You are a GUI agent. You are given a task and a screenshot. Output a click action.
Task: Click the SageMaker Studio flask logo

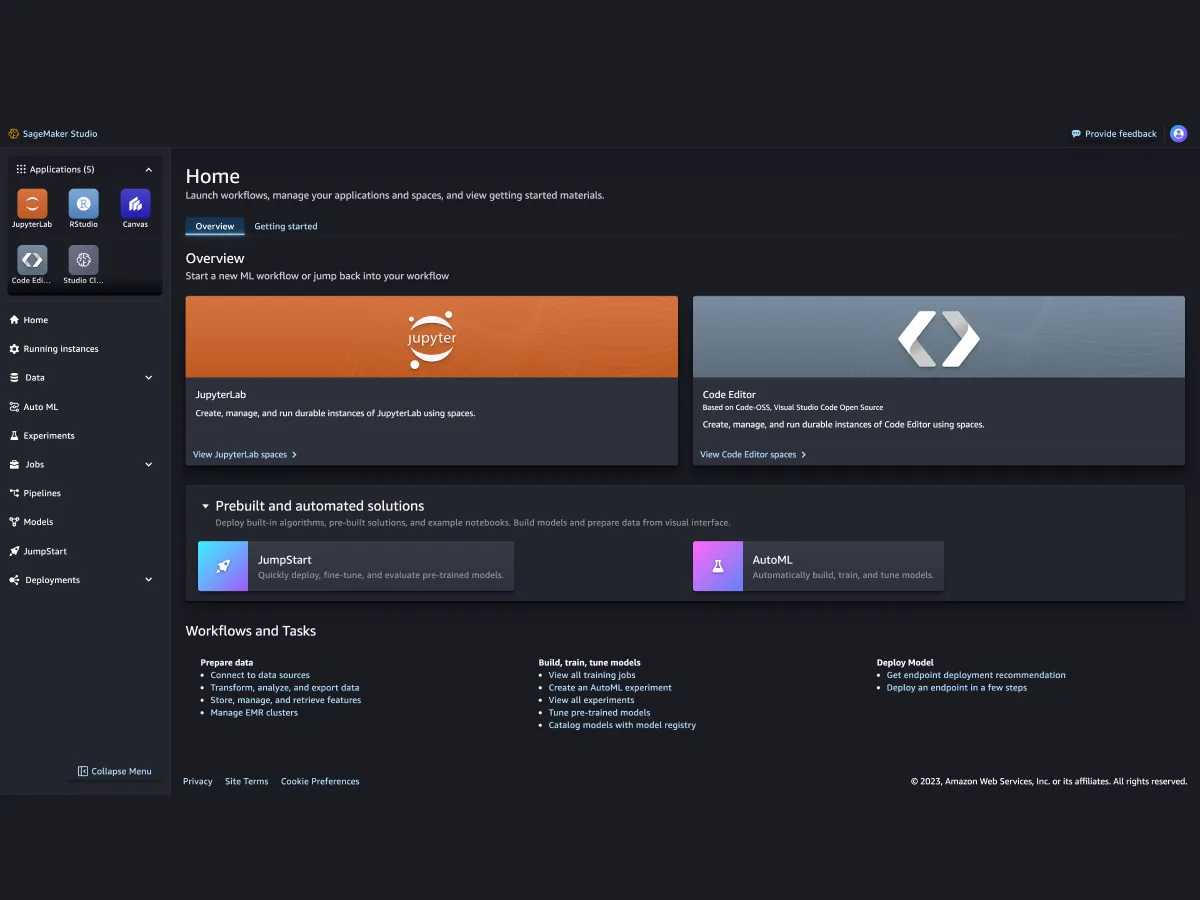[x=13, y=133]
